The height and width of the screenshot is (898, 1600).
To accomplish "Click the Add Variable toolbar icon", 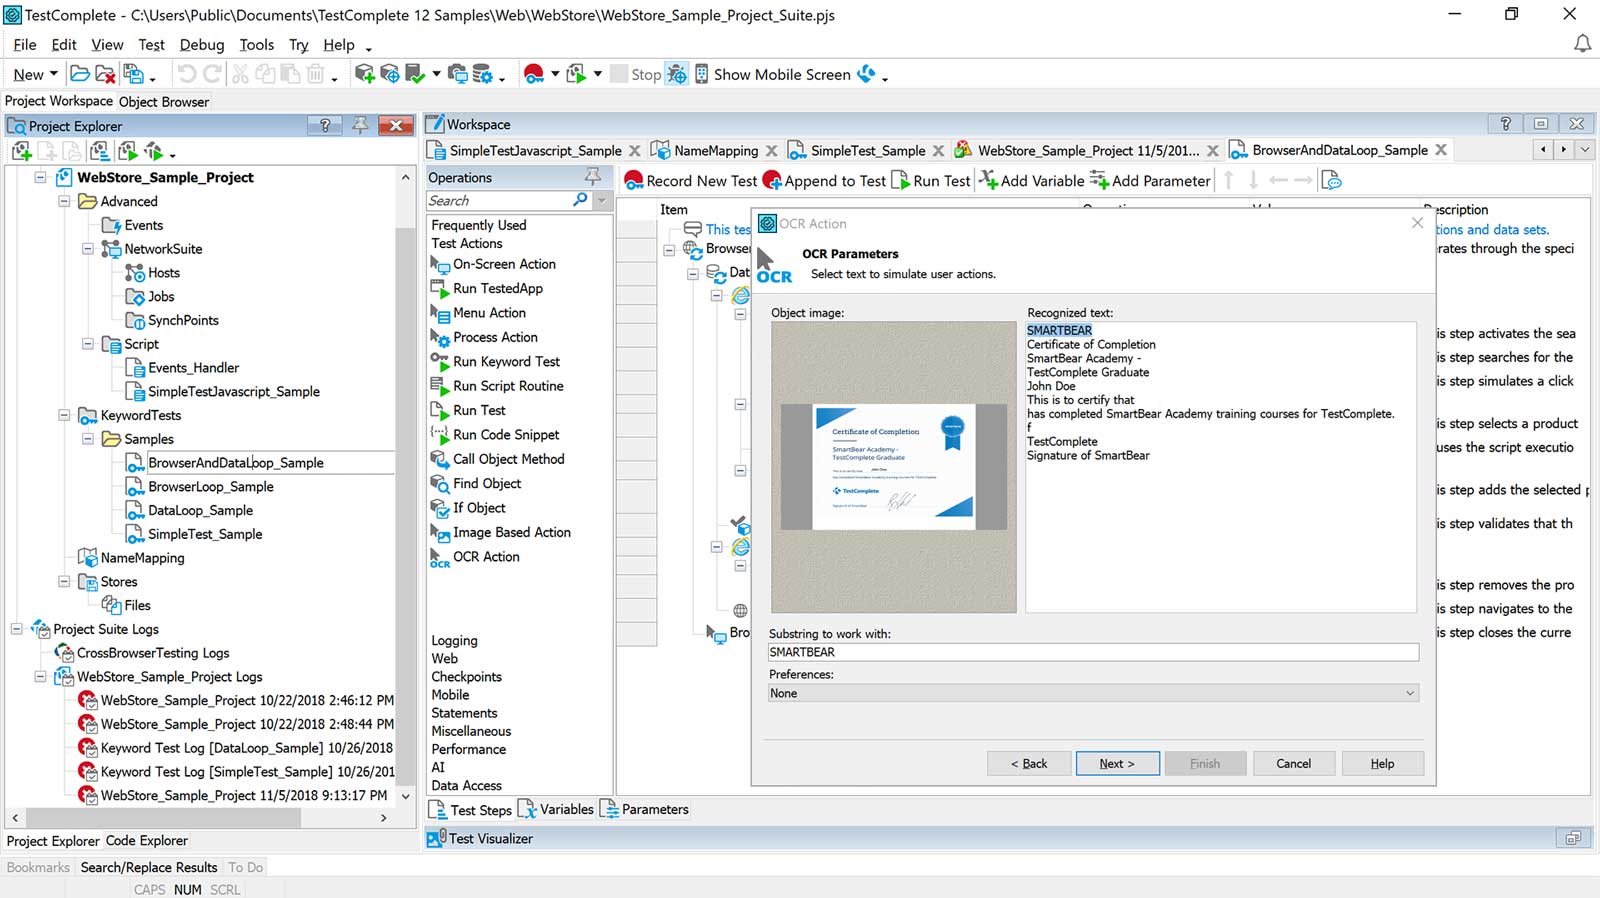I will (x=988, y=181).
